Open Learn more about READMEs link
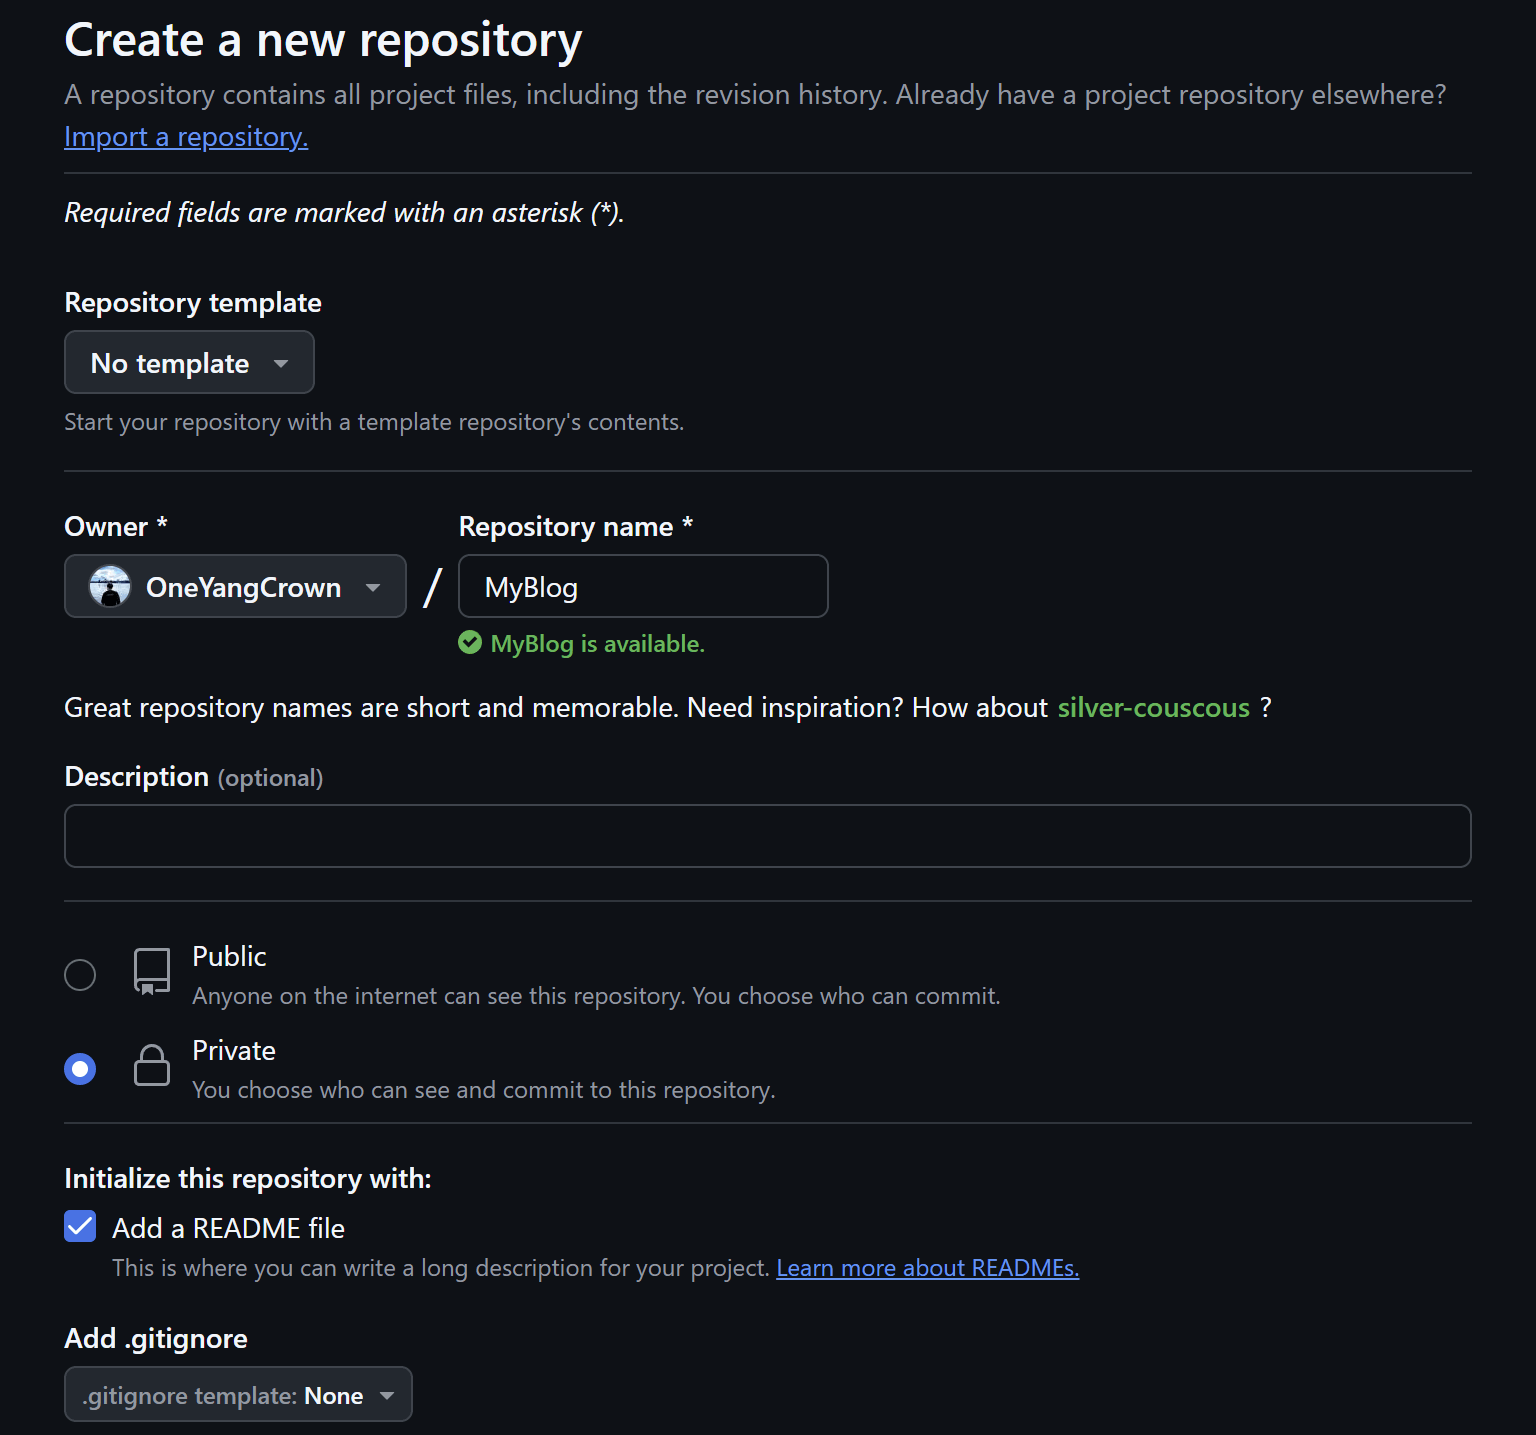Viewport: 1536px width, 1435px height. pyautogui.click(x=927, y=1268)
